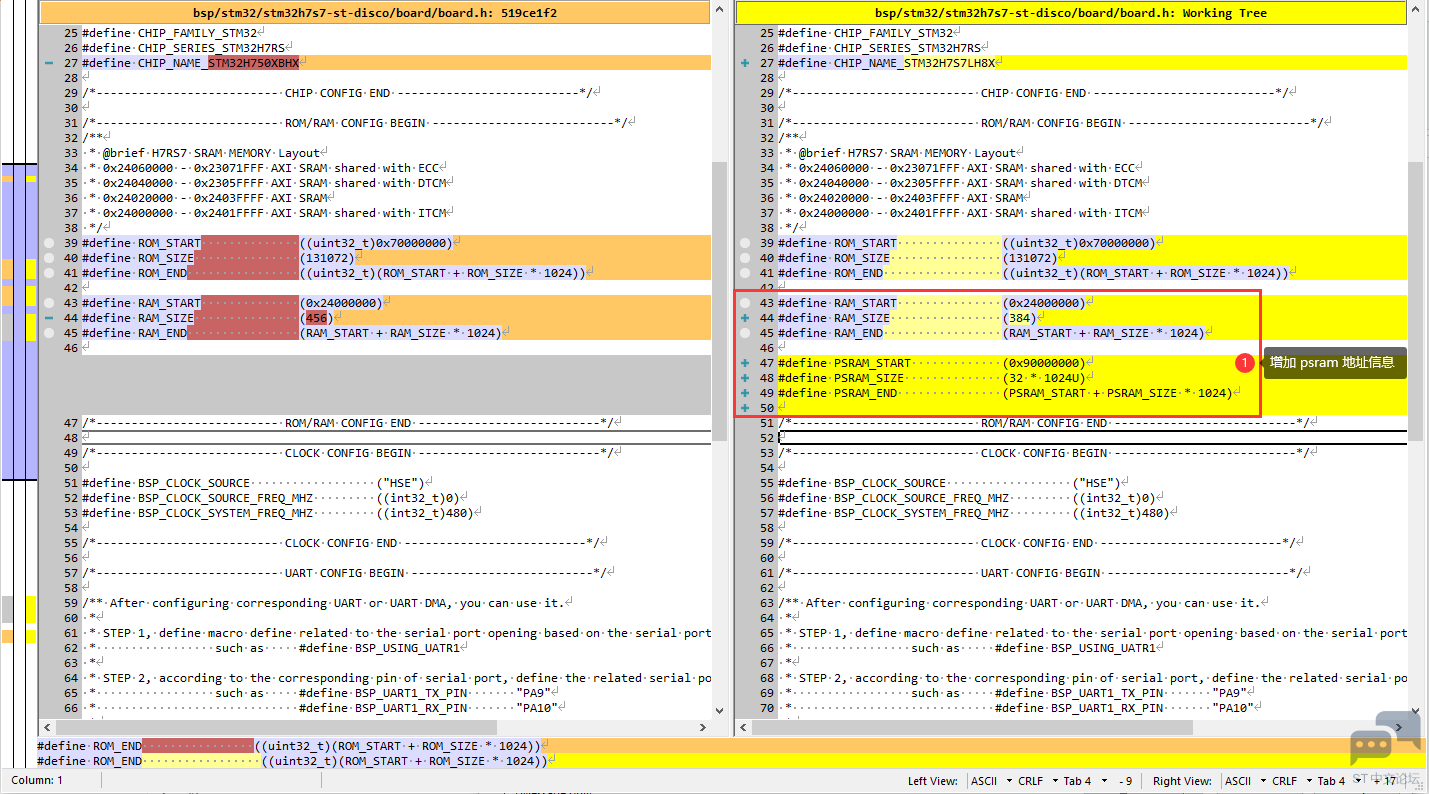The width and height of the screenshot is (1429, 794).
Task: Click circle marker beside right line 40 ROM_SIZE
Action: [x=744, y=258]
